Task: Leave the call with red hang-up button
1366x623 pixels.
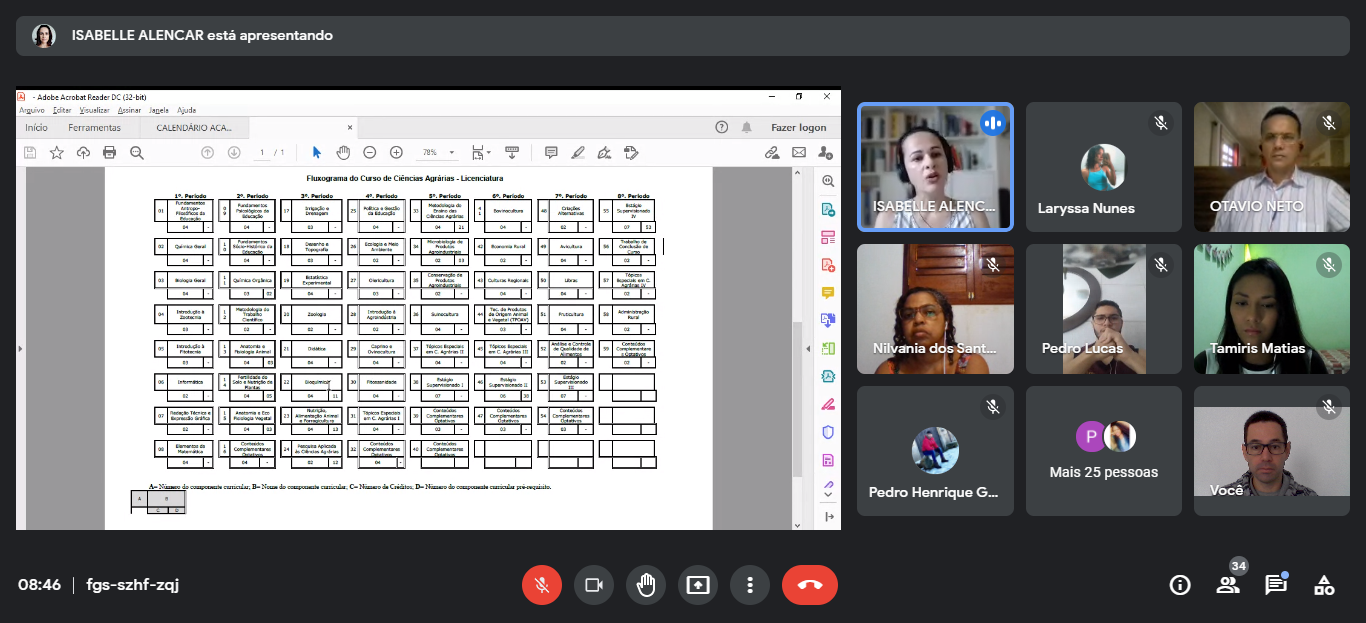Action: pos(810,585)
